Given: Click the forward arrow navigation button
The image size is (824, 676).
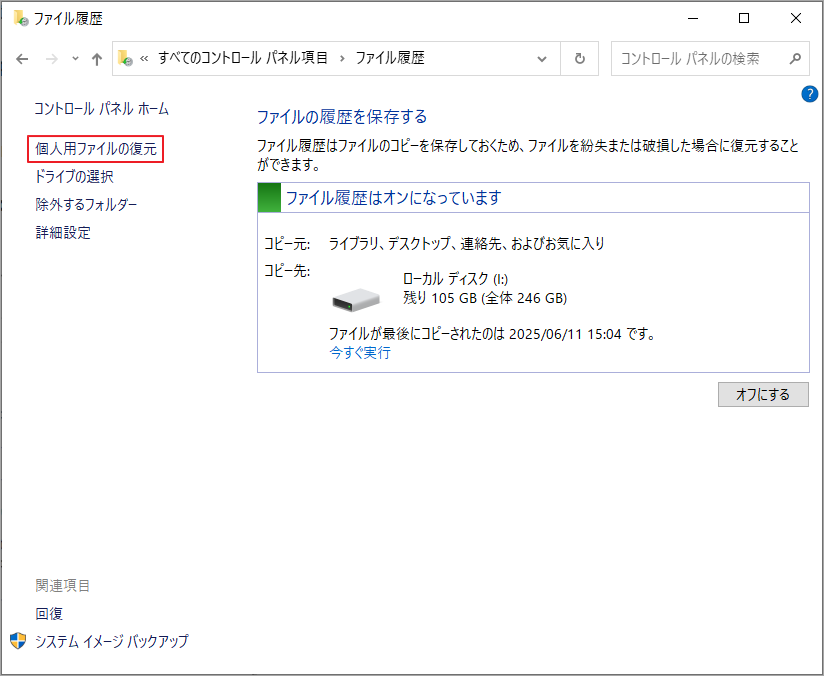Looking at the screenshot, I should tap(52, 59).
